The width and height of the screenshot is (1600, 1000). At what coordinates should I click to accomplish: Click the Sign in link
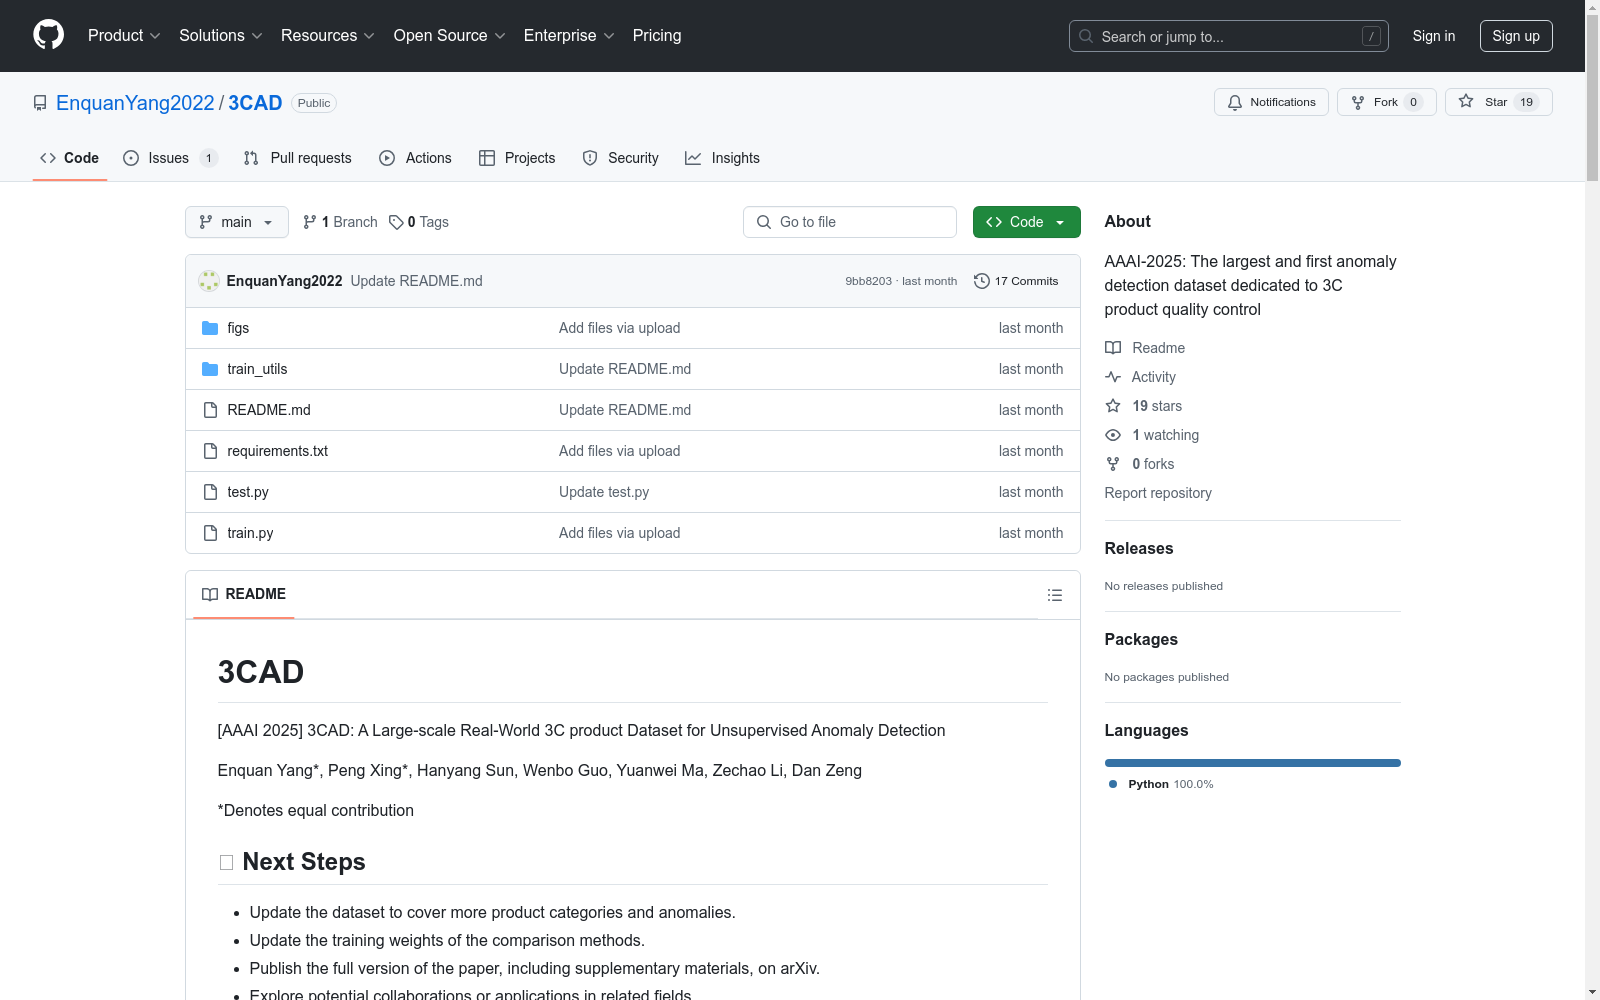(x=1434, y=36)
